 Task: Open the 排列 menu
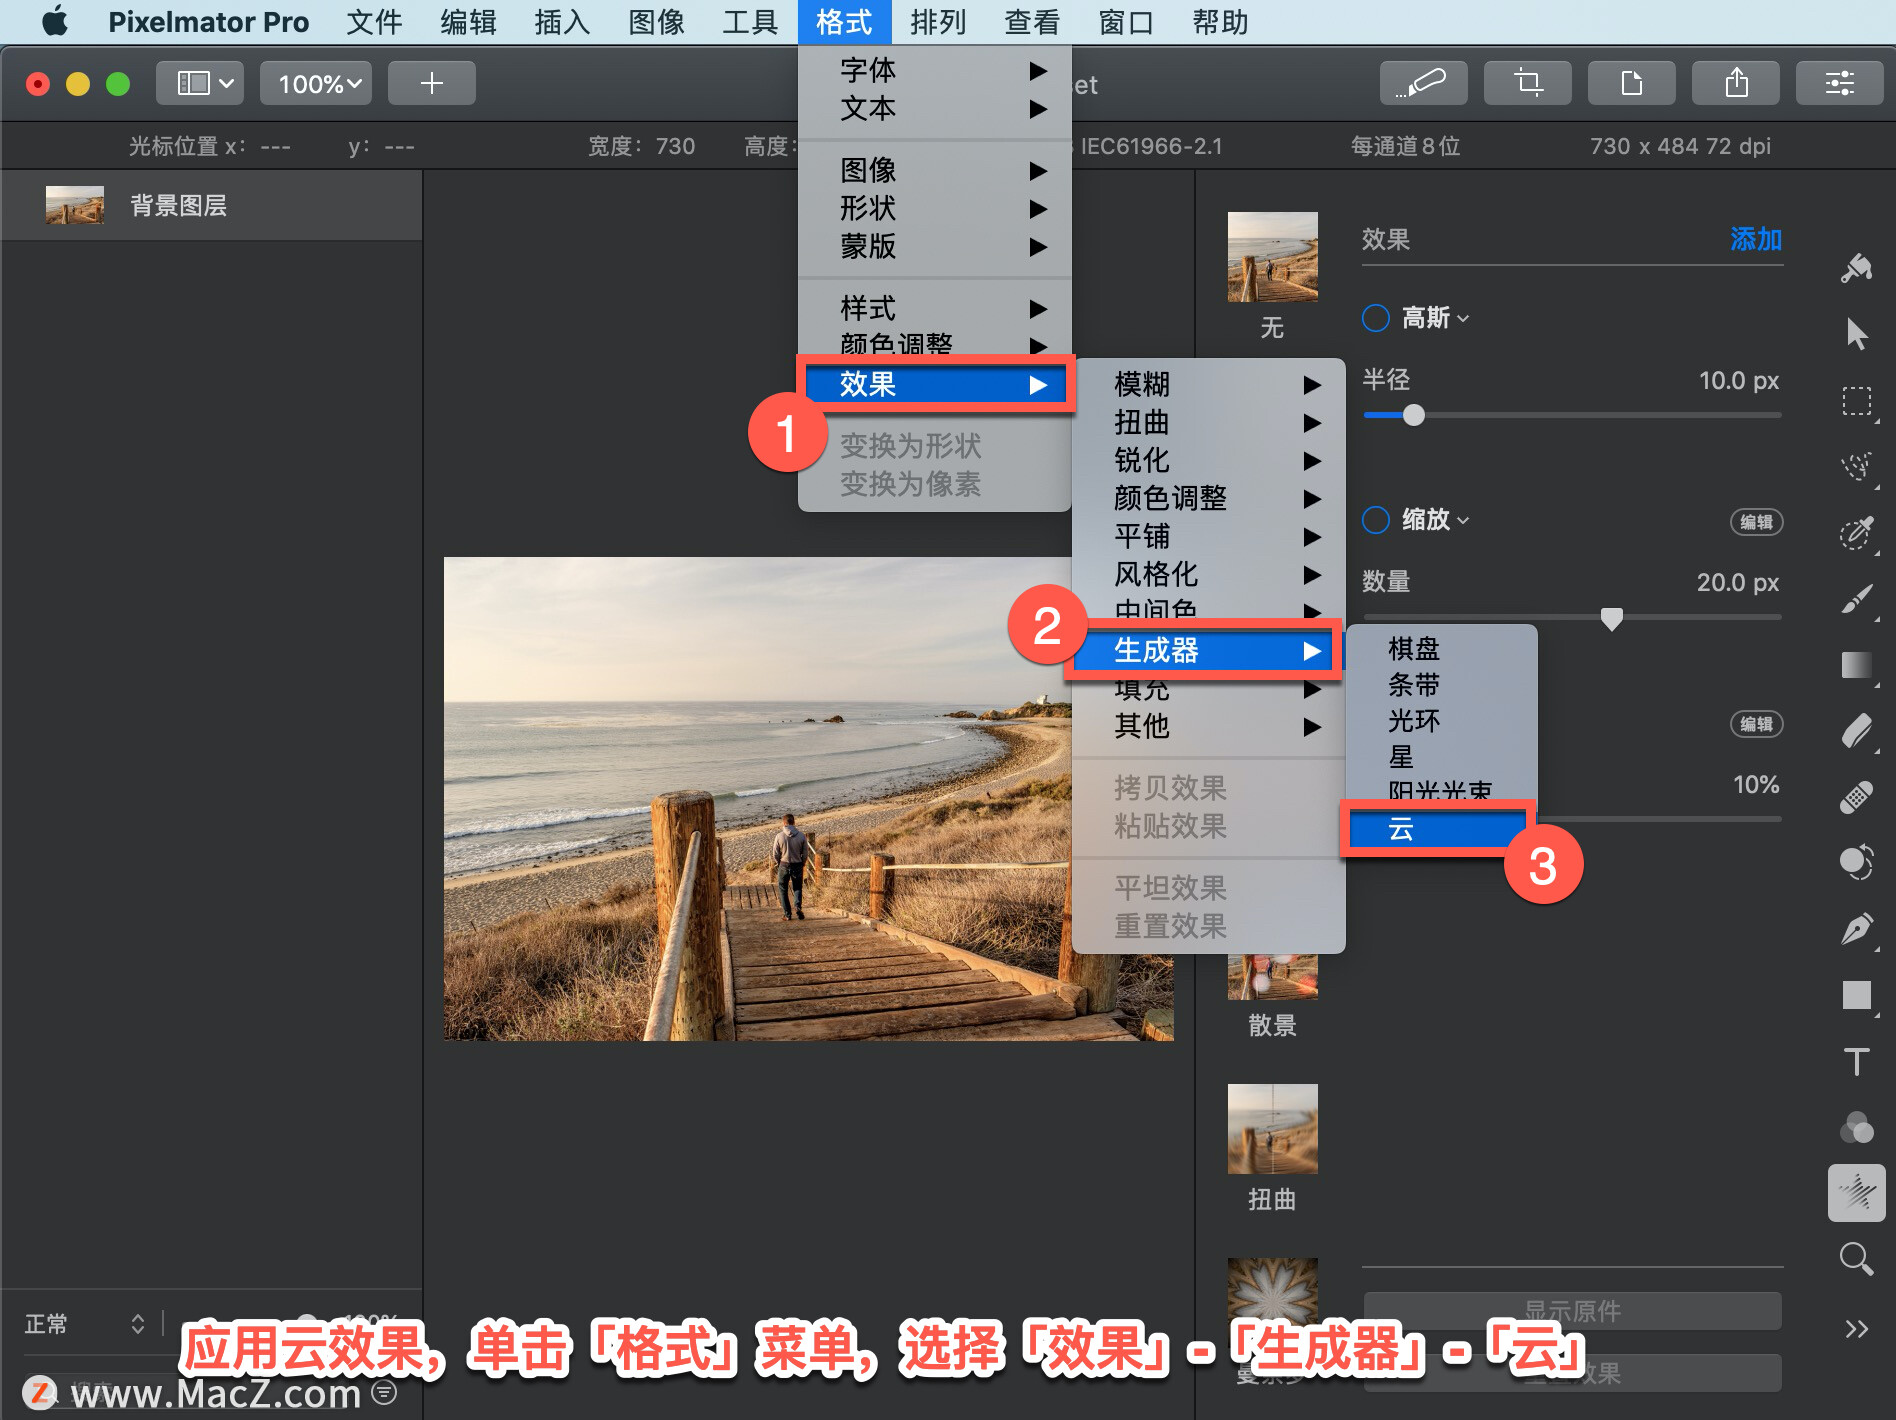pos(938,22)
